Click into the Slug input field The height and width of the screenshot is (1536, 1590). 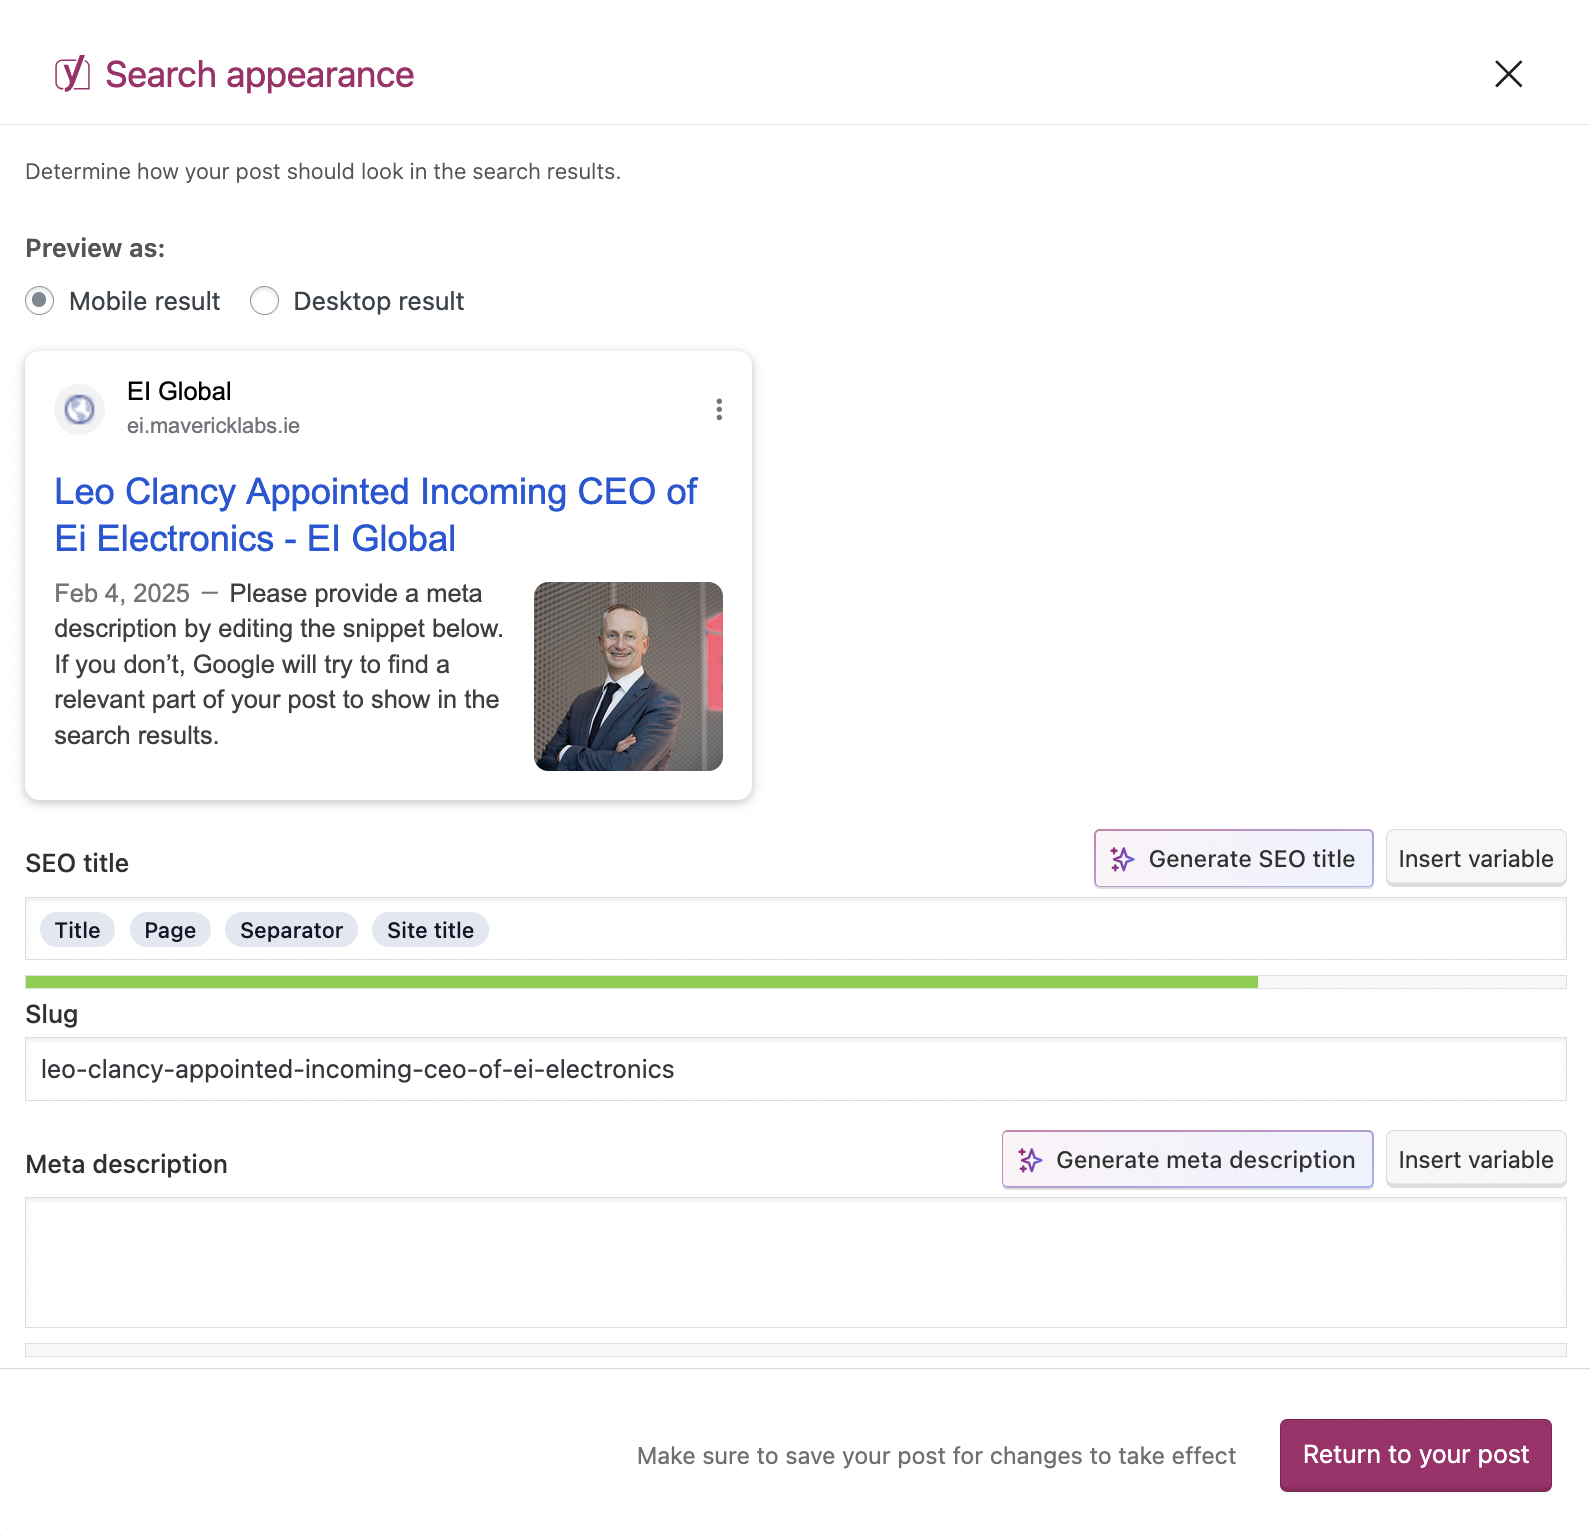pos(795,1069)
